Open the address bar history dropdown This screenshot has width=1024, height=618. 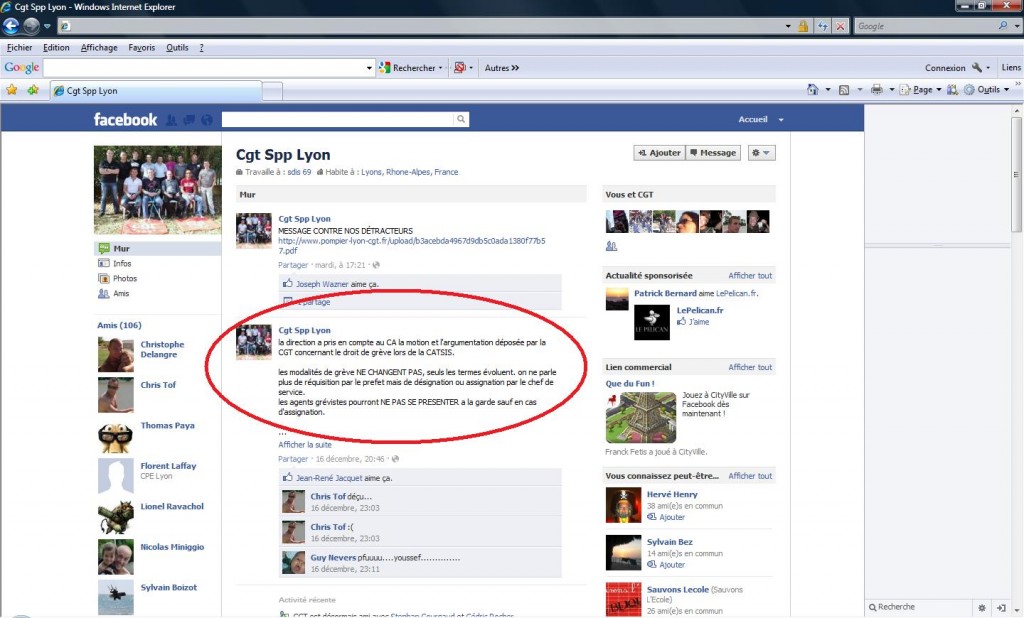(x=788, y=26)
